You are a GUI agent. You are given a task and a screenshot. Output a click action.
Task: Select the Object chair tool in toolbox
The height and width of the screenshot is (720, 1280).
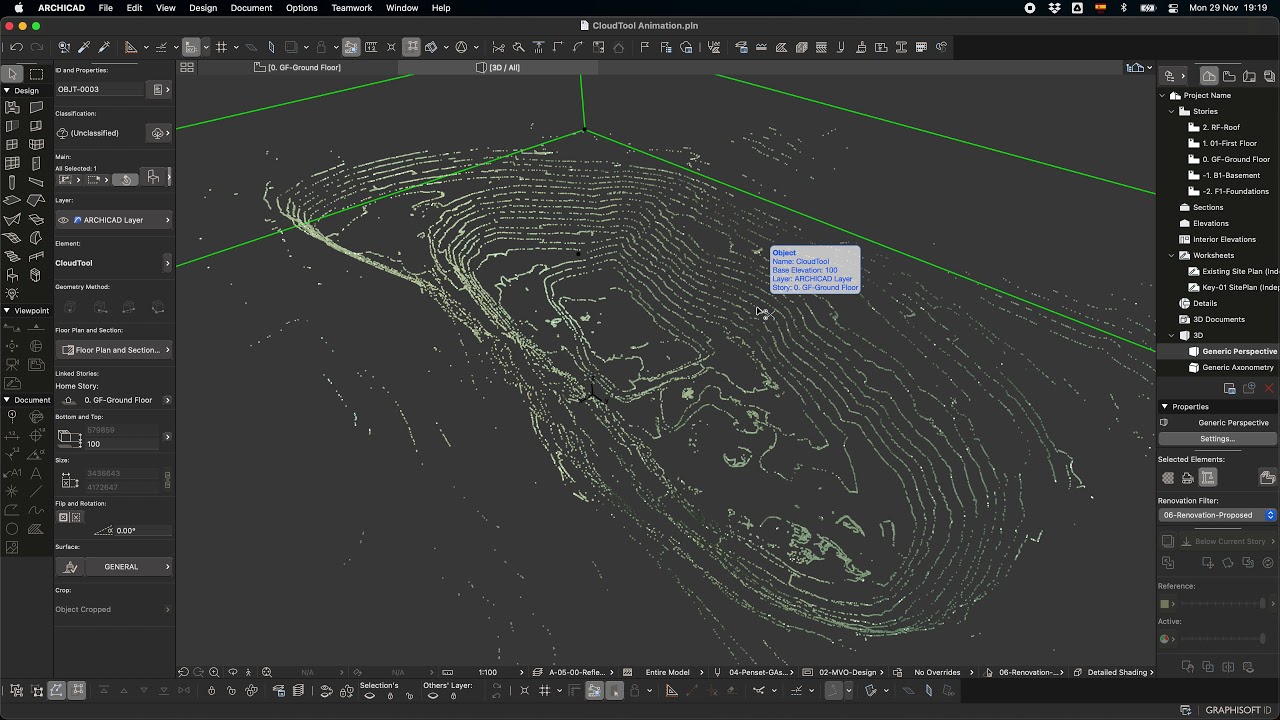pyautogui.click(x=12, y=275)
